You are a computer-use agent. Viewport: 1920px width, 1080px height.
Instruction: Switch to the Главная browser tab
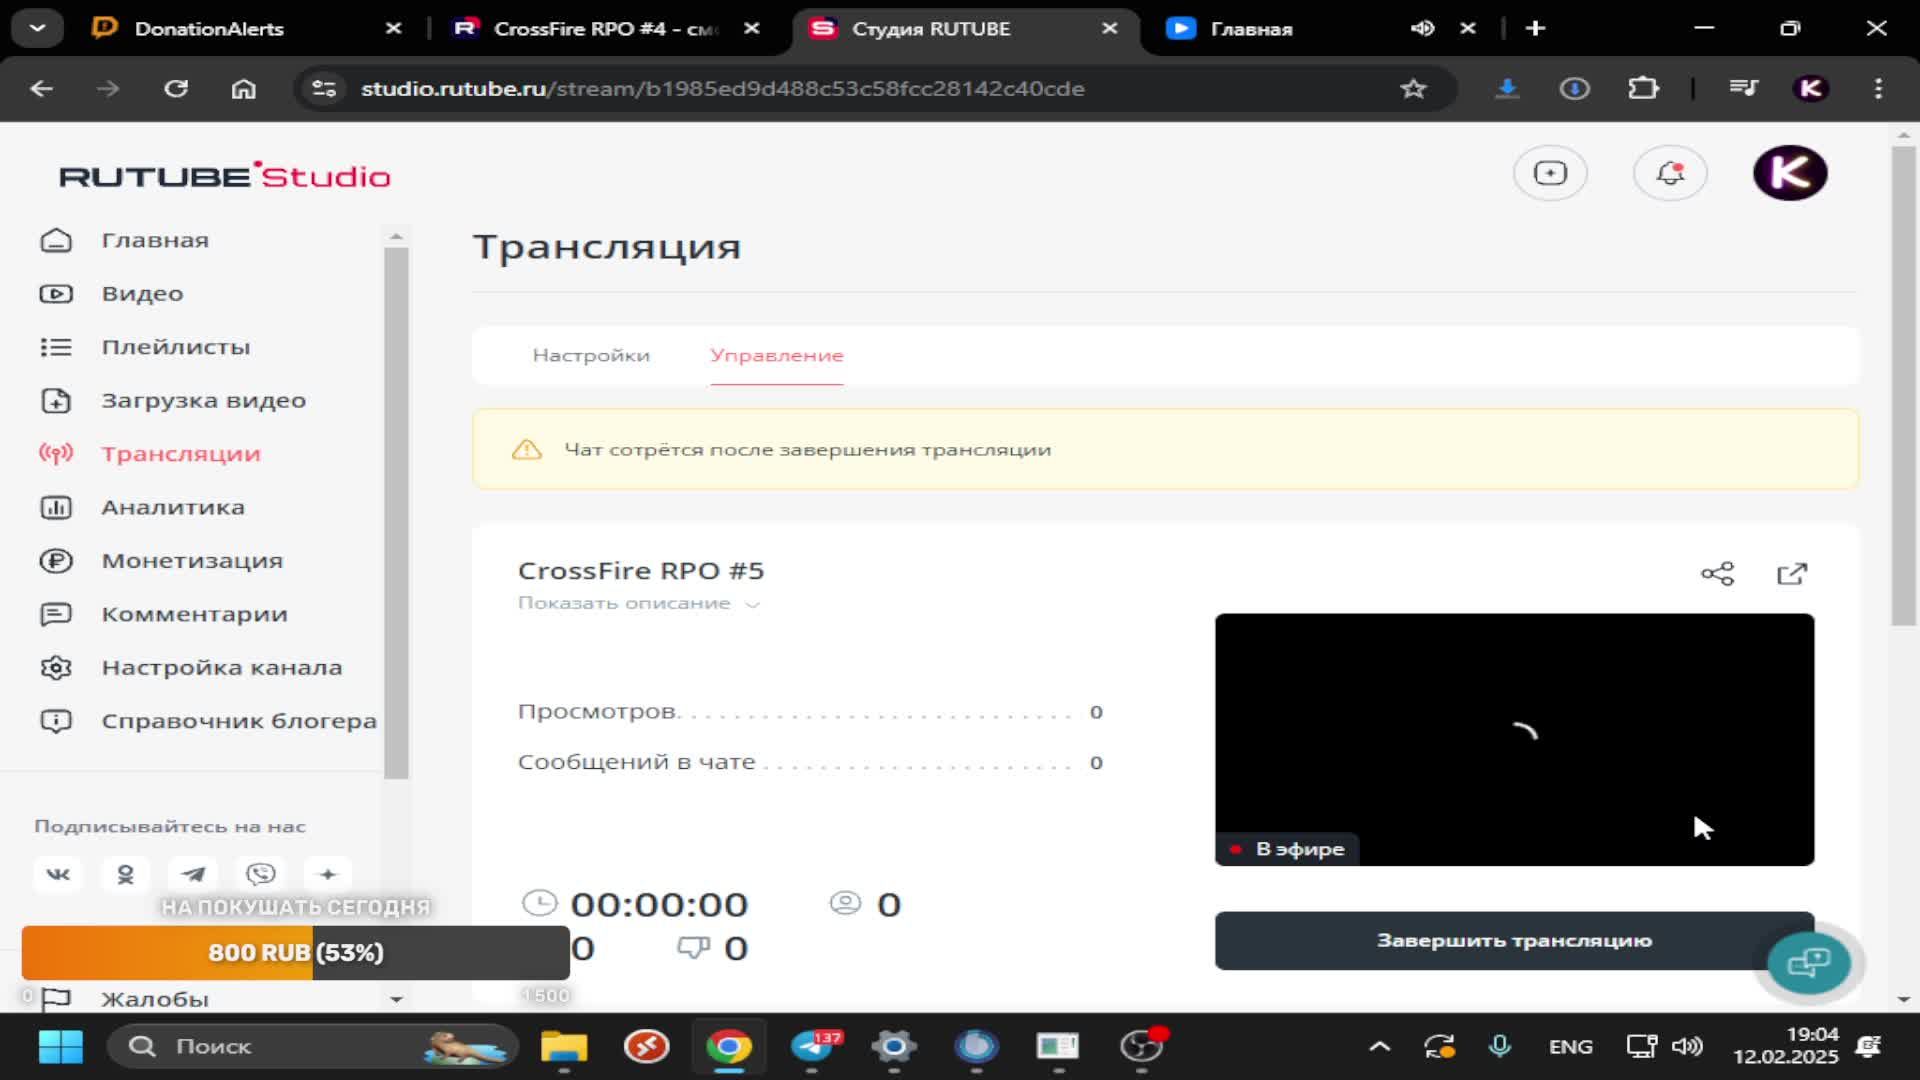[x=1251, y=29]
